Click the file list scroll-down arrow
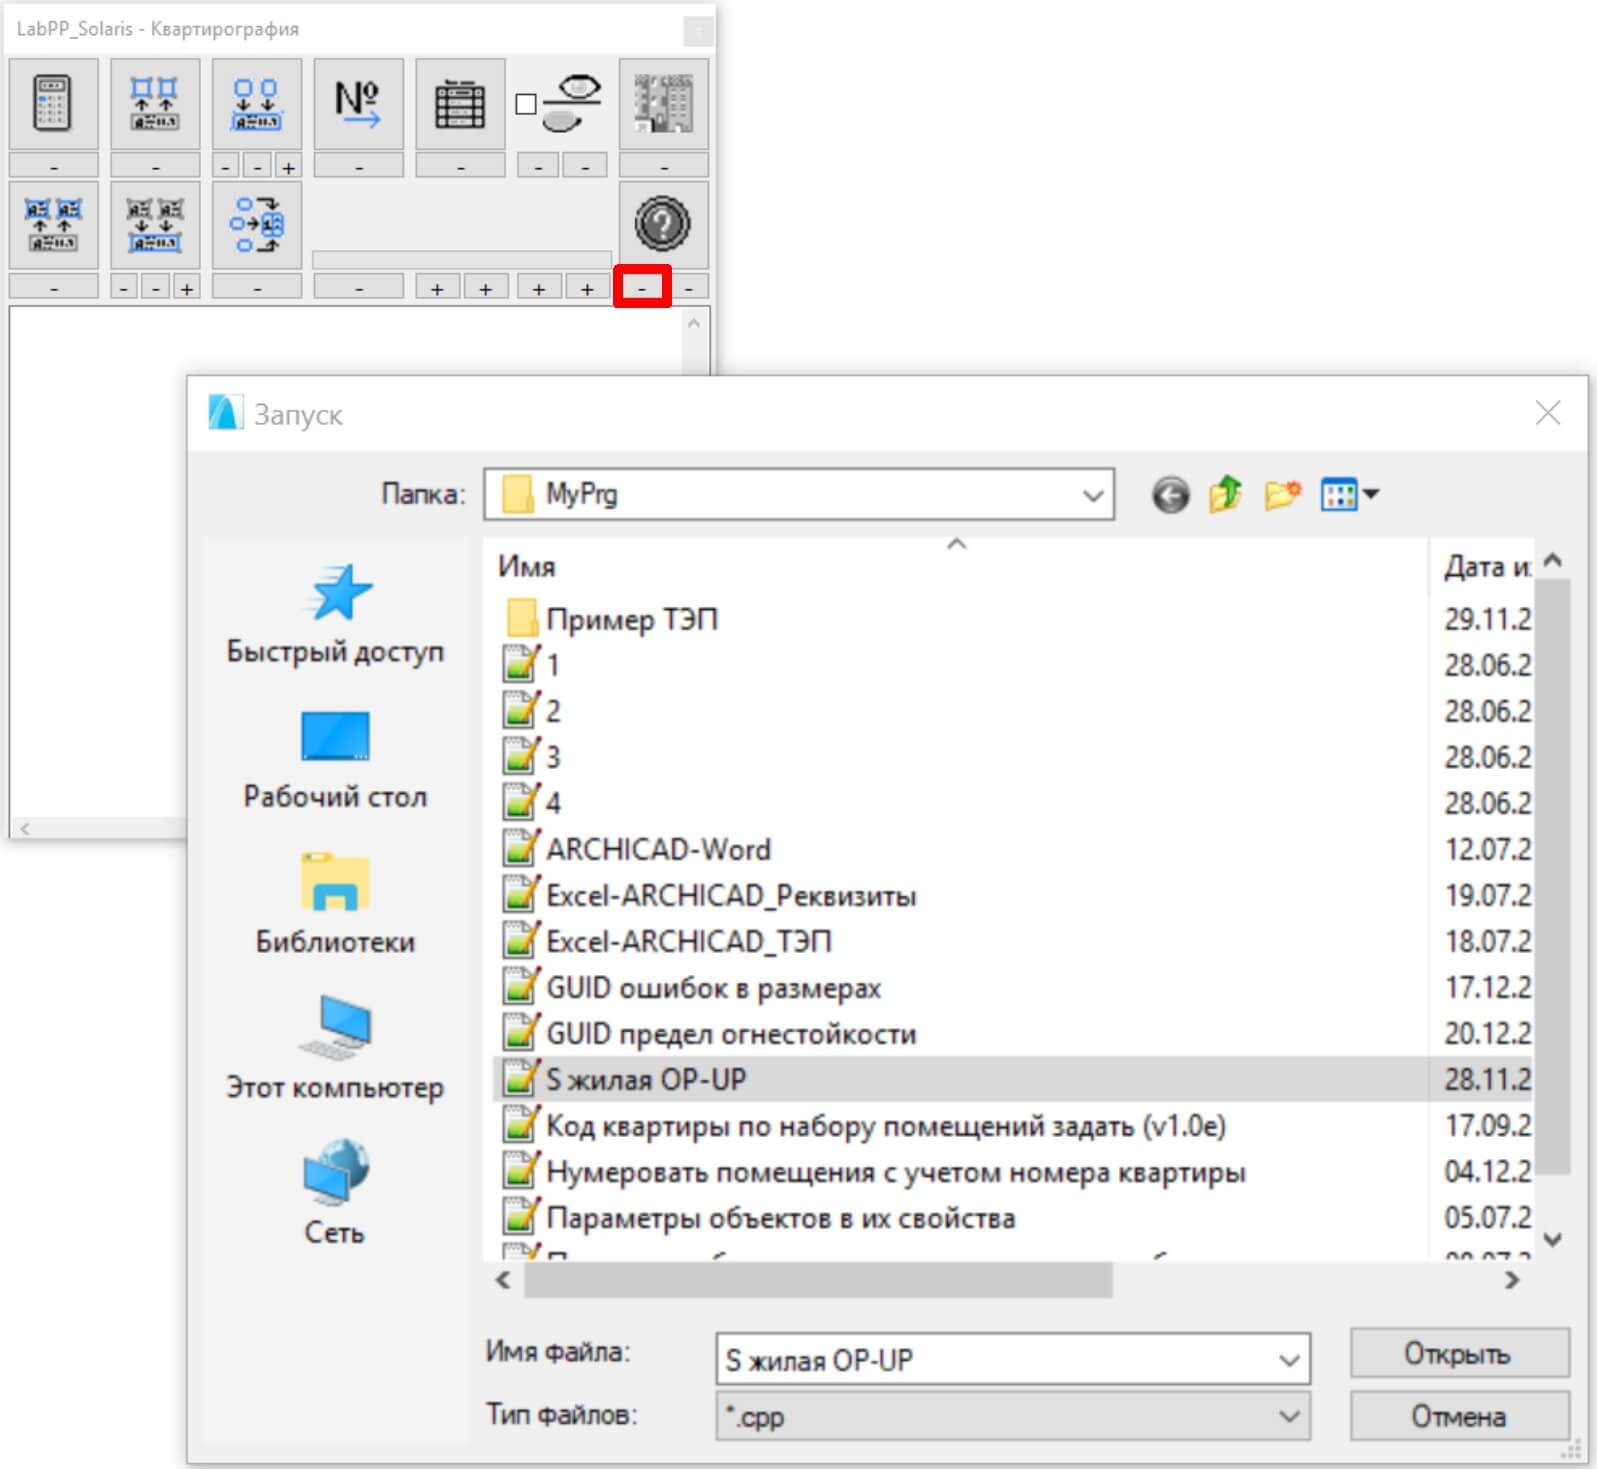This screenshot has width=1597, height=1469. (x=1552, y=1240)
